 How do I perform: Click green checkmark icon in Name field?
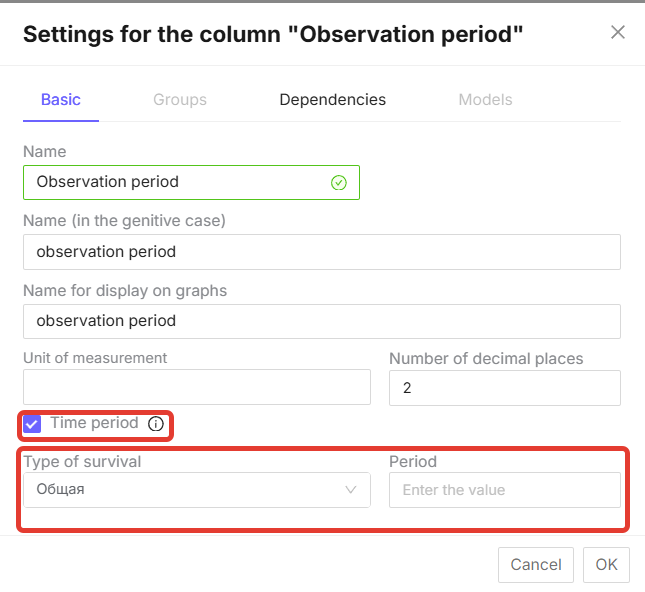tap(338, 183)
